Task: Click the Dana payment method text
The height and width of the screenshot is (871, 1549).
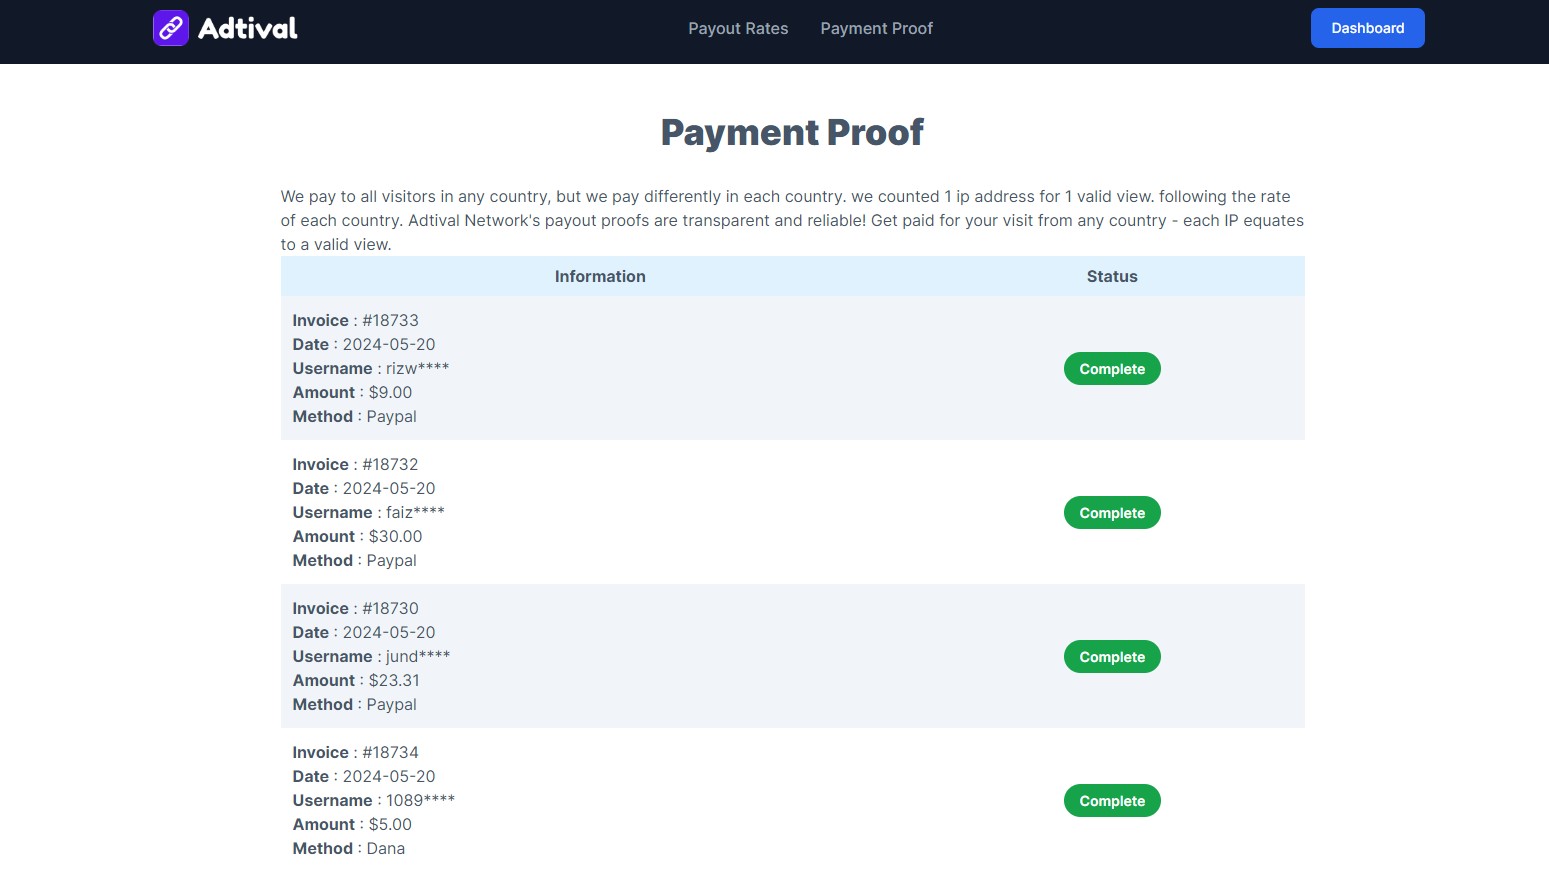Action: [x=385, y=848]
